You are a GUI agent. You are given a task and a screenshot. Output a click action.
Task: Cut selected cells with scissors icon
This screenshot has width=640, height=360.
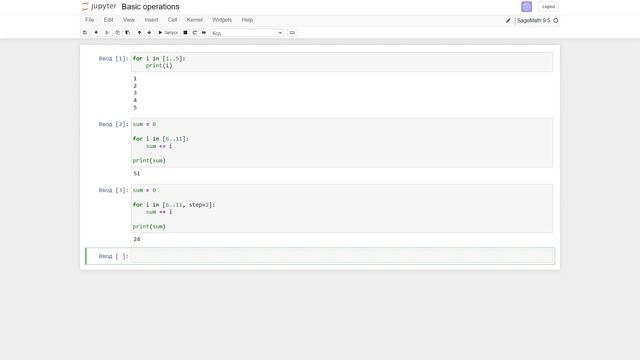(x=107, y=33)
